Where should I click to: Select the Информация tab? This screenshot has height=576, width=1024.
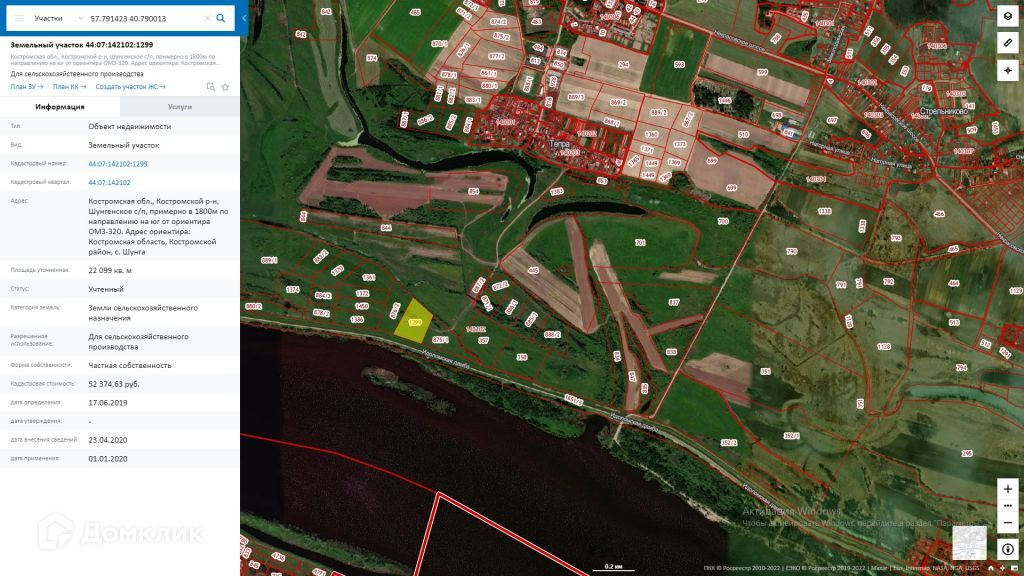(x=60, y=106)
